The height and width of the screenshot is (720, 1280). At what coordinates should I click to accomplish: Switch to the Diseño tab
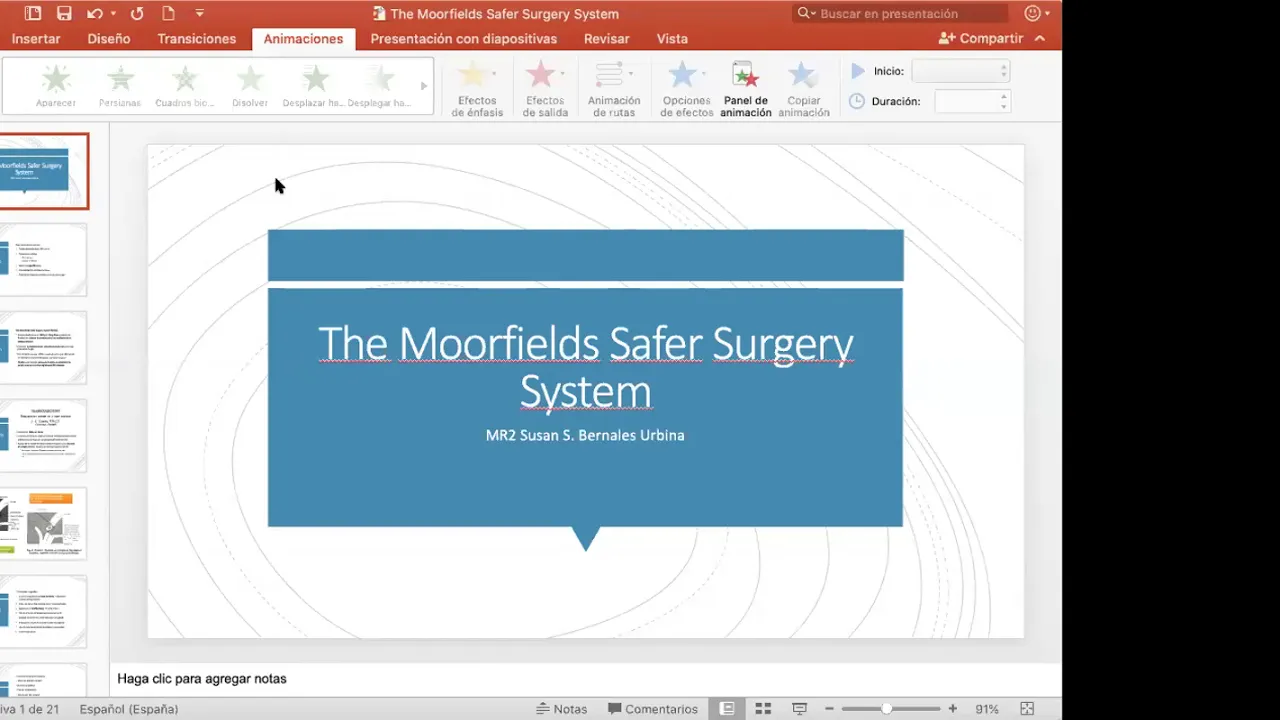pos(109,39)
